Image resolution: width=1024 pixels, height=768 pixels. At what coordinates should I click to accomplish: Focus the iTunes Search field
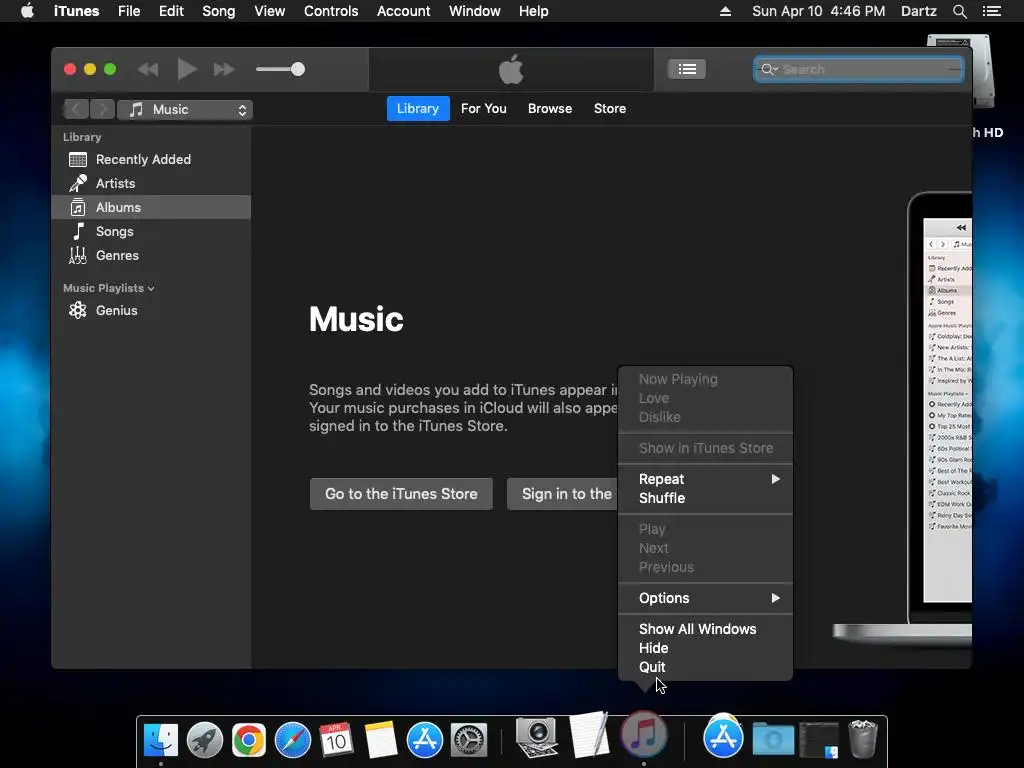[859, 69]
